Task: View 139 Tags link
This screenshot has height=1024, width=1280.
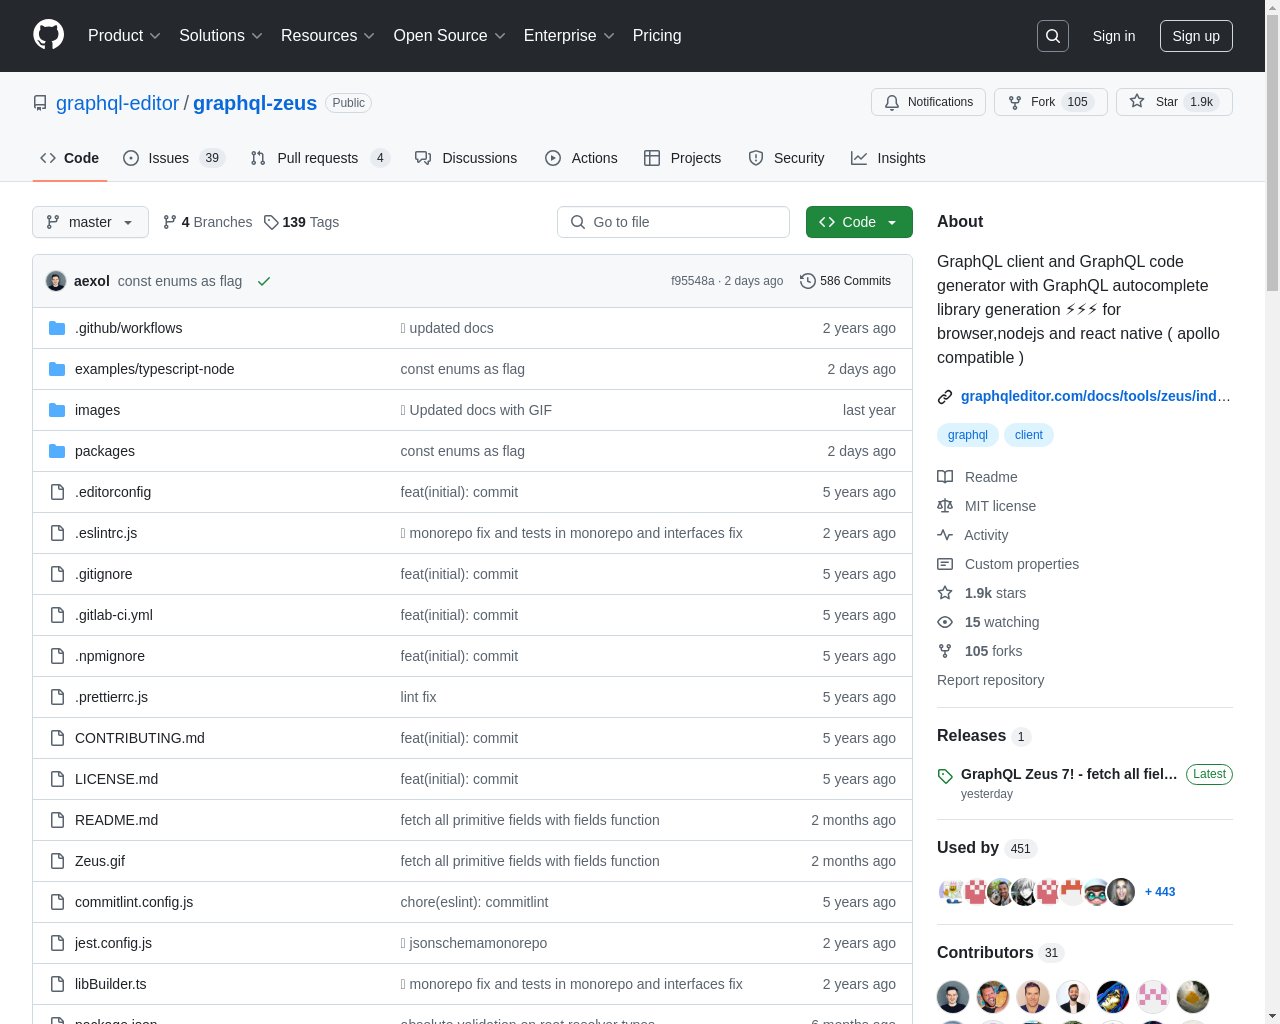Action: point(301,222)
